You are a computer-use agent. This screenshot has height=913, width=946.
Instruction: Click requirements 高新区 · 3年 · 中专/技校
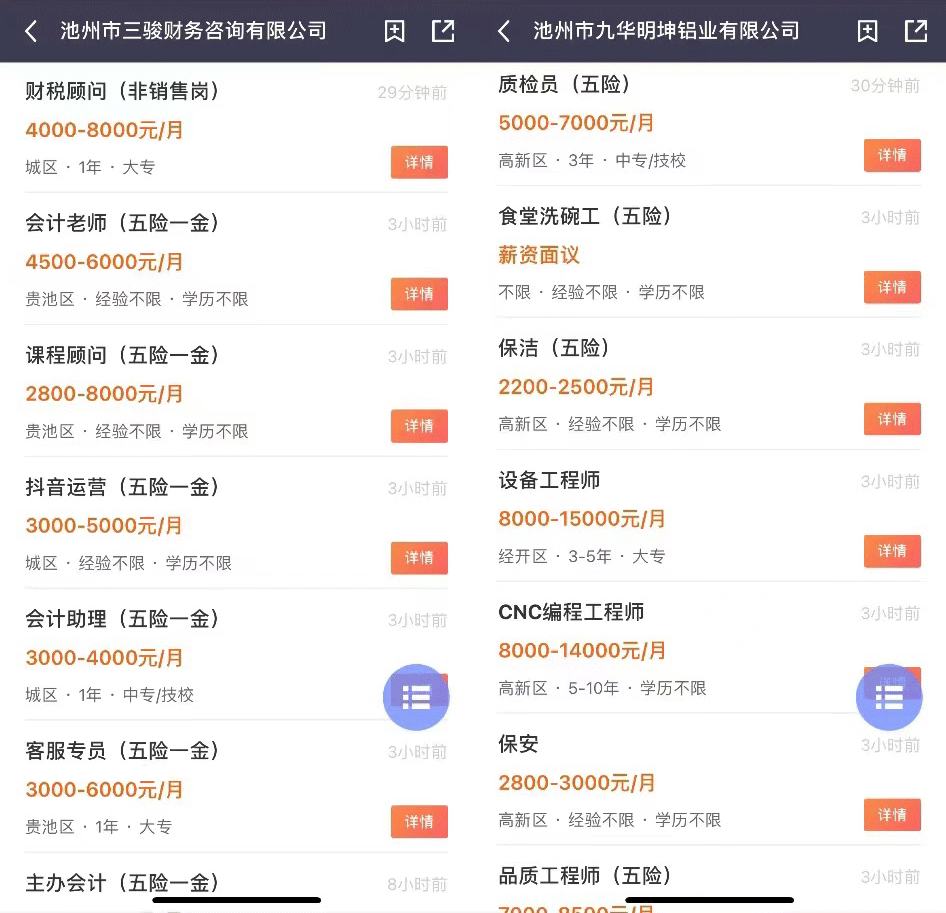pyautogui.click(x=592, y=161)
